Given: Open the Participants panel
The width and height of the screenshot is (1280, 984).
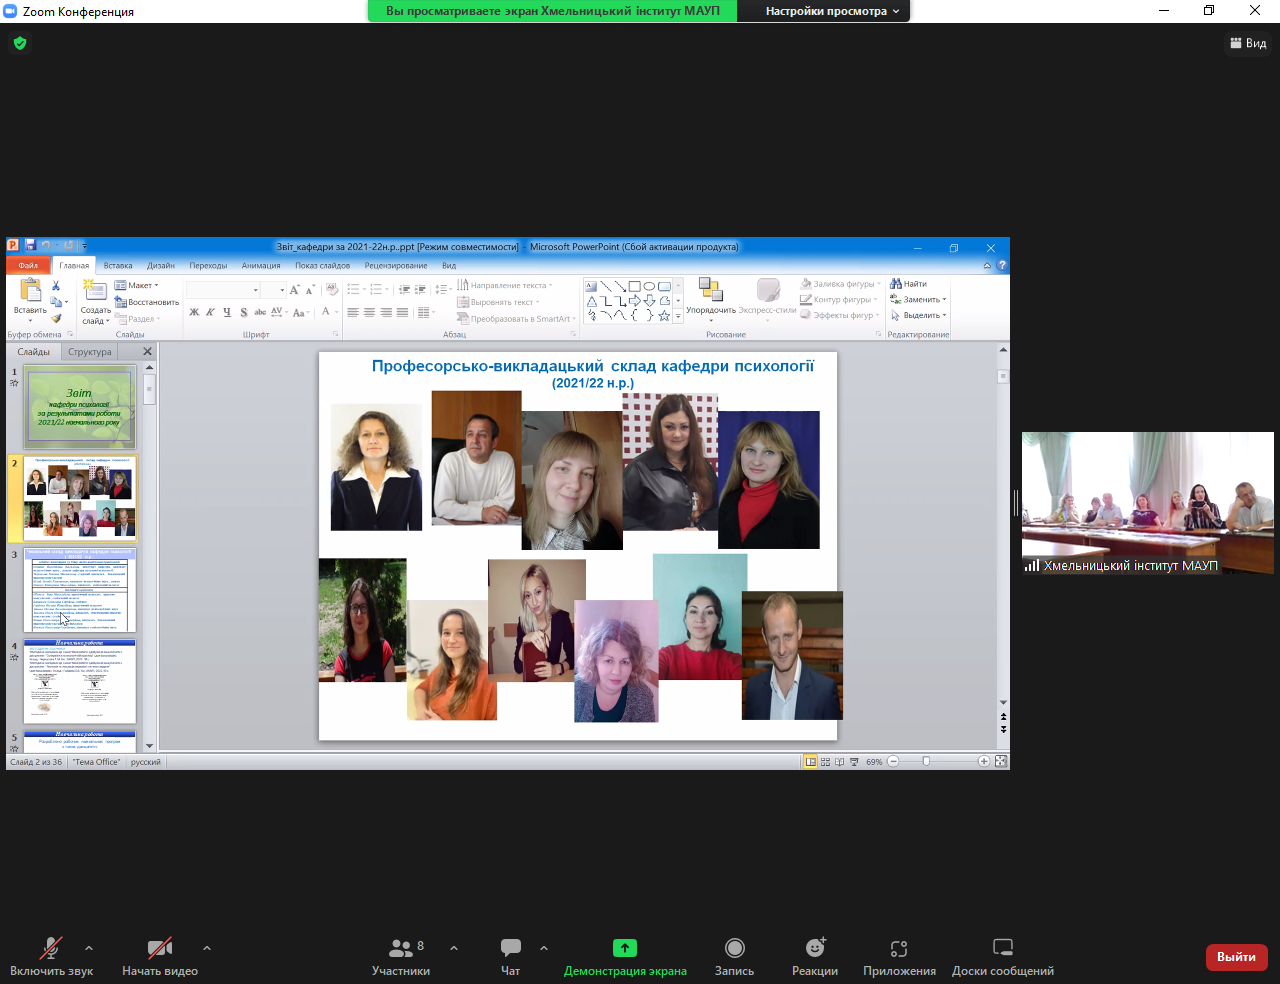Looking at the screenshot, I should (401, 957).
